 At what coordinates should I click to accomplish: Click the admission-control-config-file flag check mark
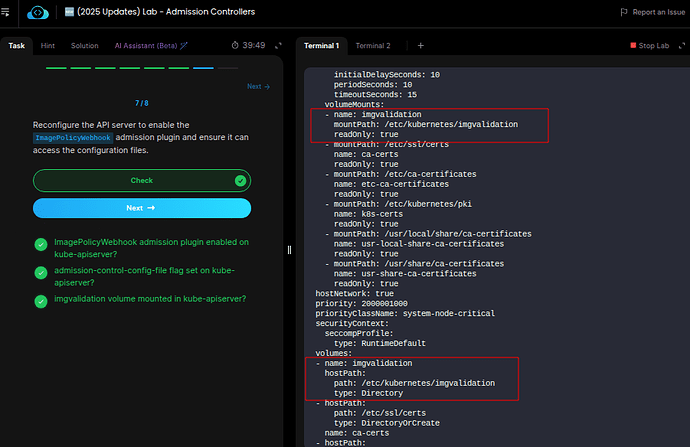pyautogui.click(x=40, y=271)
